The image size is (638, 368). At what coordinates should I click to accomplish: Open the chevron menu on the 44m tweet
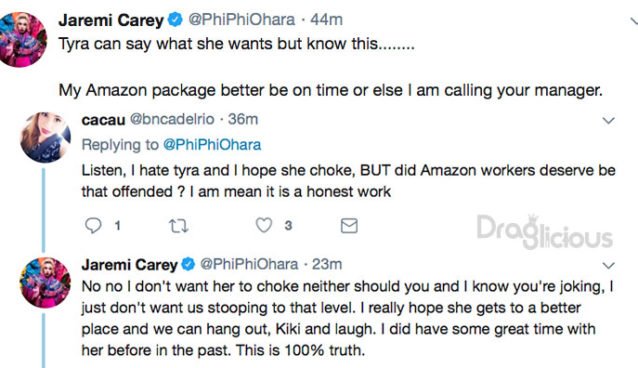pos(634,20)
